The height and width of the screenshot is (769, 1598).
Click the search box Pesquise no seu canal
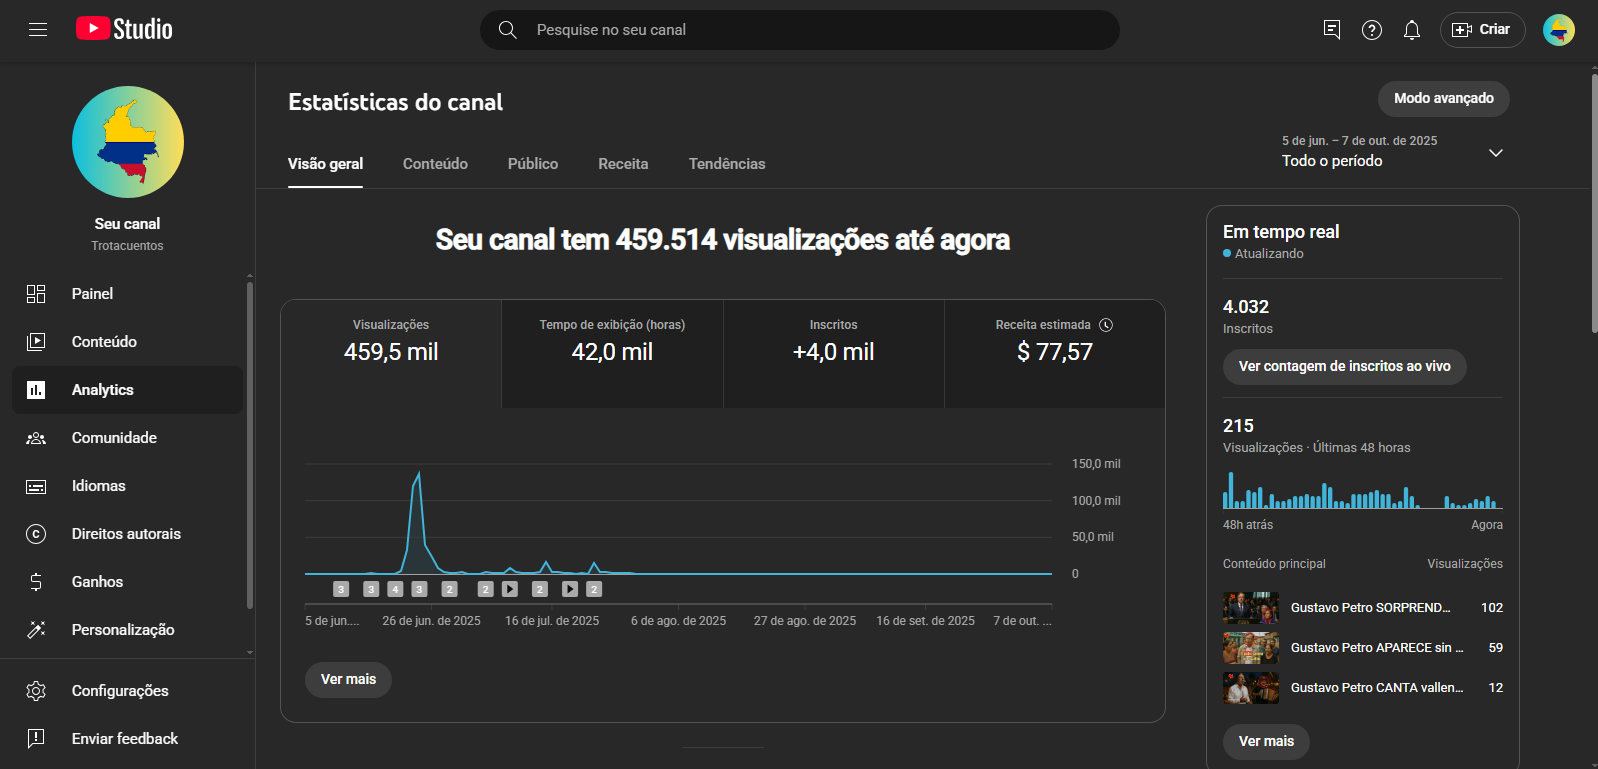pyautogui.click(x=800, y=30)
